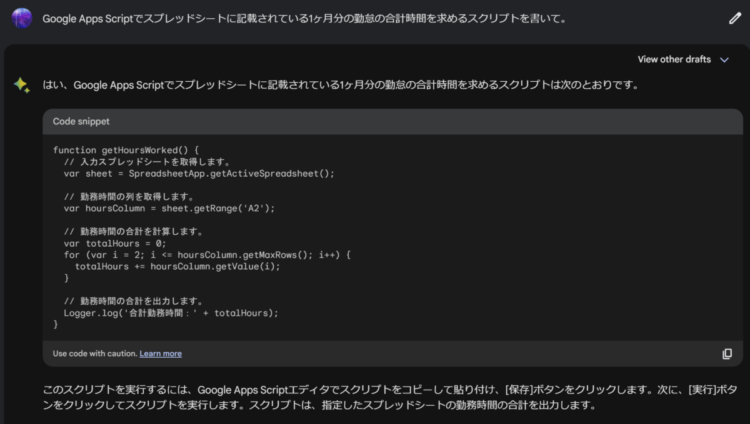Copy the code with the copy icon
The image size is (750, 424).
coord(727,354)
